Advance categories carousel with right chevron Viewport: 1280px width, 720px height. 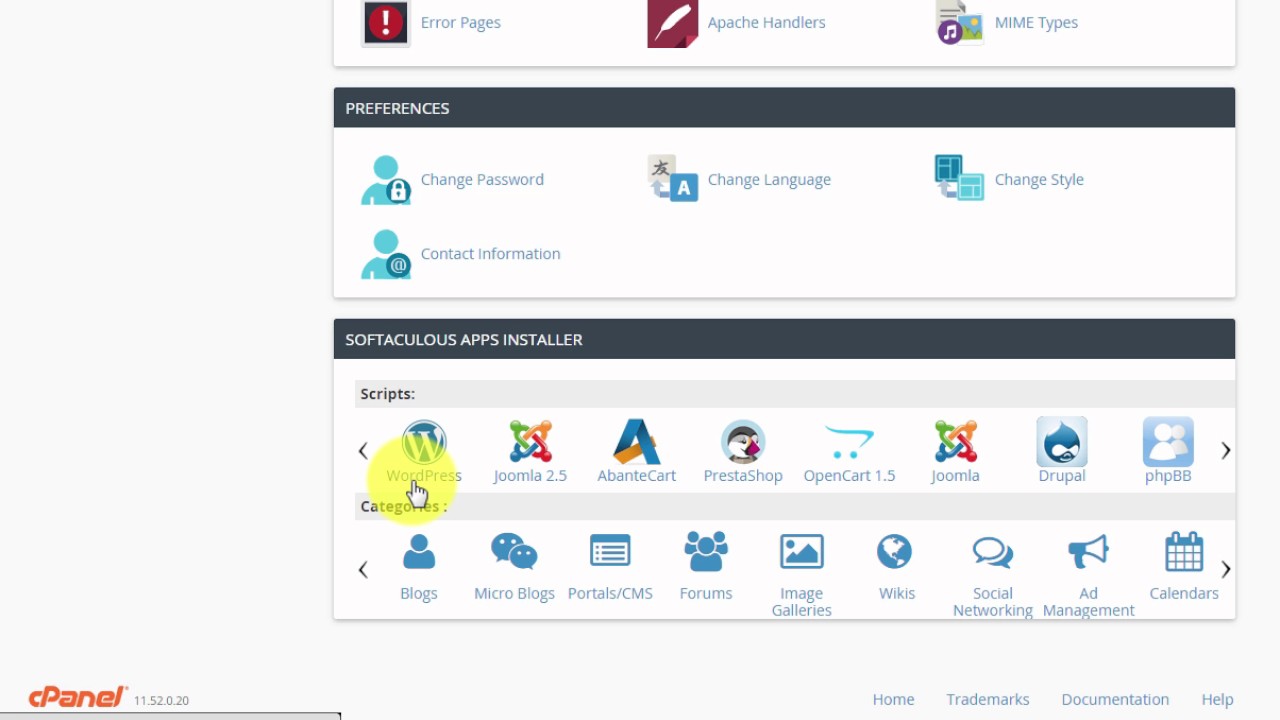click(x=1225, y=570)
